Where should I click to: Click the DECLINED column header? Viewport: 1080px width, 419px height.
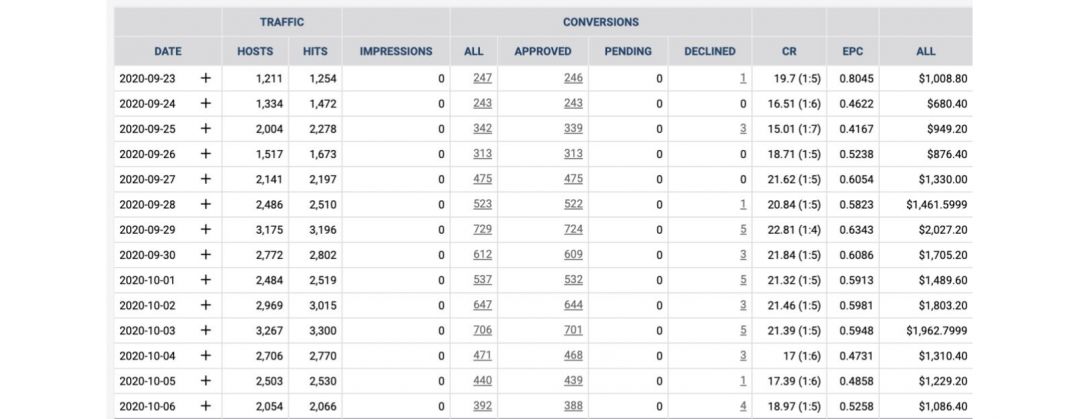(709, 51)
